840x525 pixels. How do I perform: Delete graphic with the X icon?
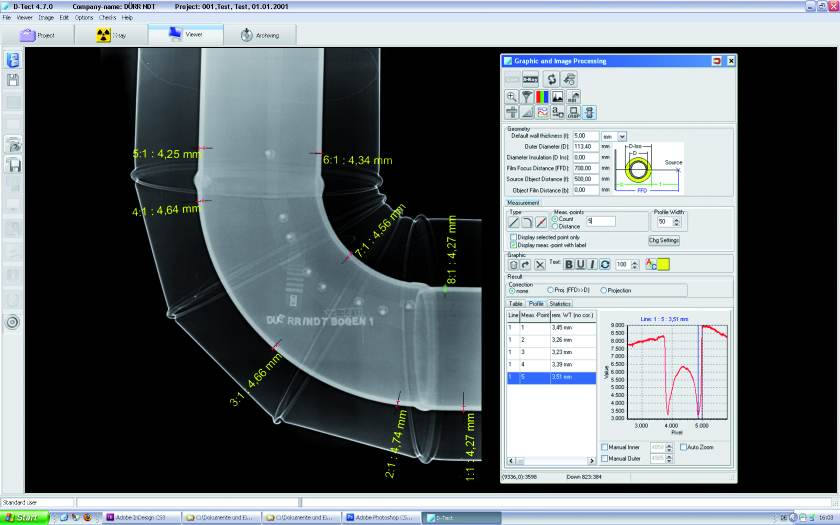(x=540, y=264)
